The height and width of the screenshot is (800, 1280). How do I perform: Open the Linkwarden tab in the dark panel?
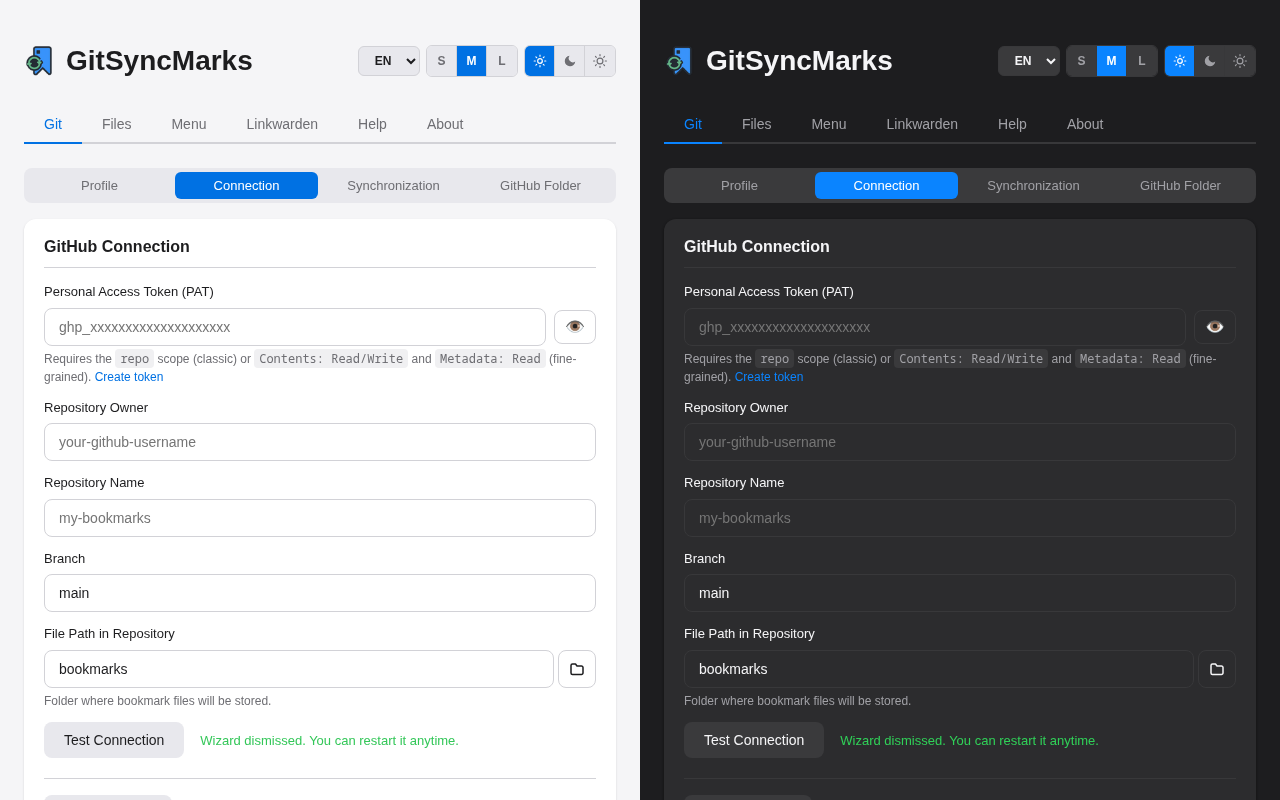point(922,124)
